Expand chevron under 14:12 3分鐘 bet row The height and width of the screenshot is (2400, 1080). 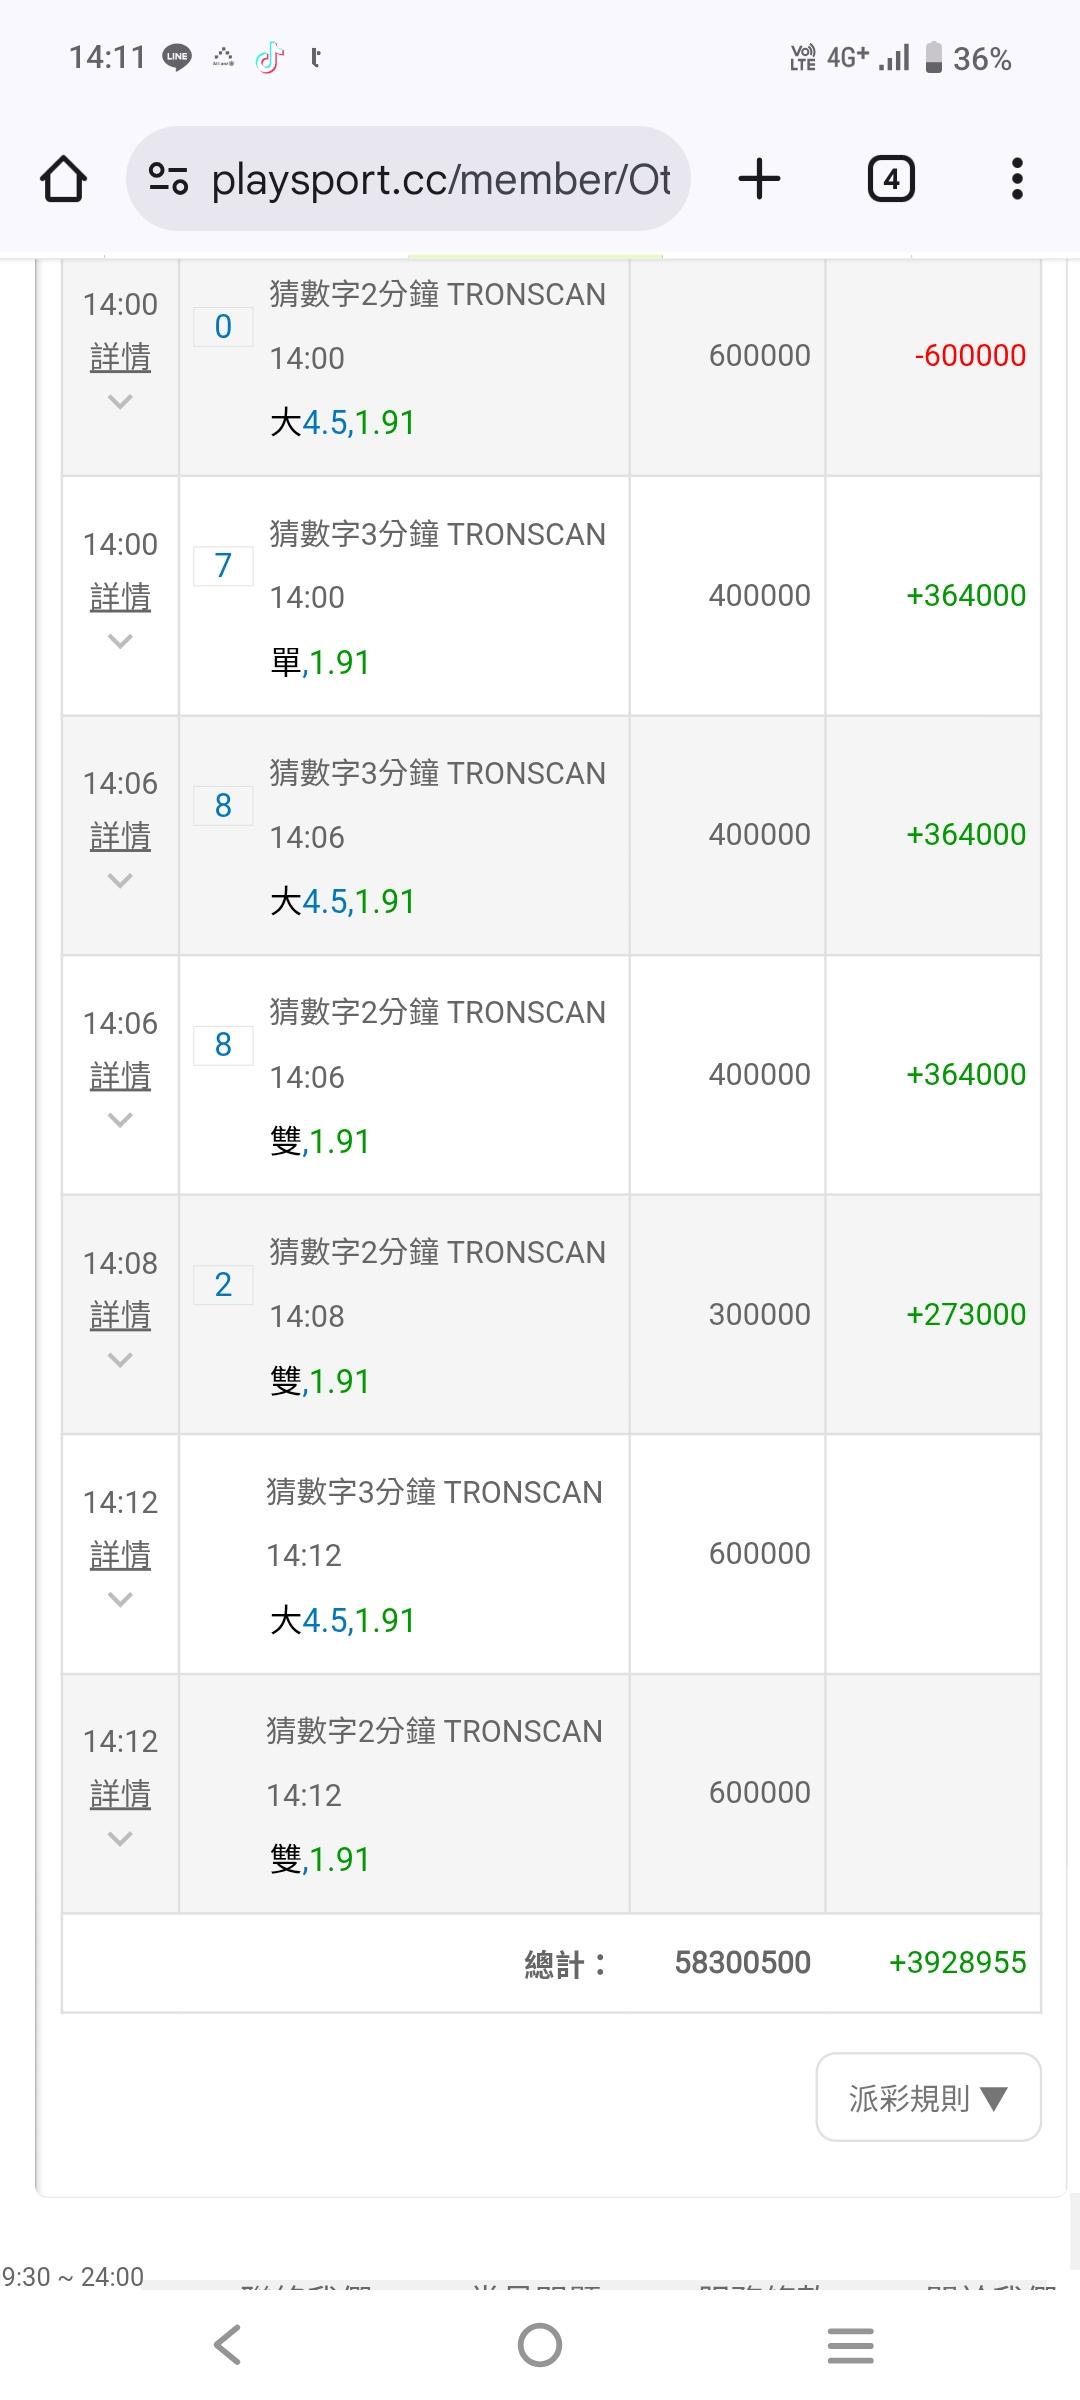click(x=120, y=1600)
